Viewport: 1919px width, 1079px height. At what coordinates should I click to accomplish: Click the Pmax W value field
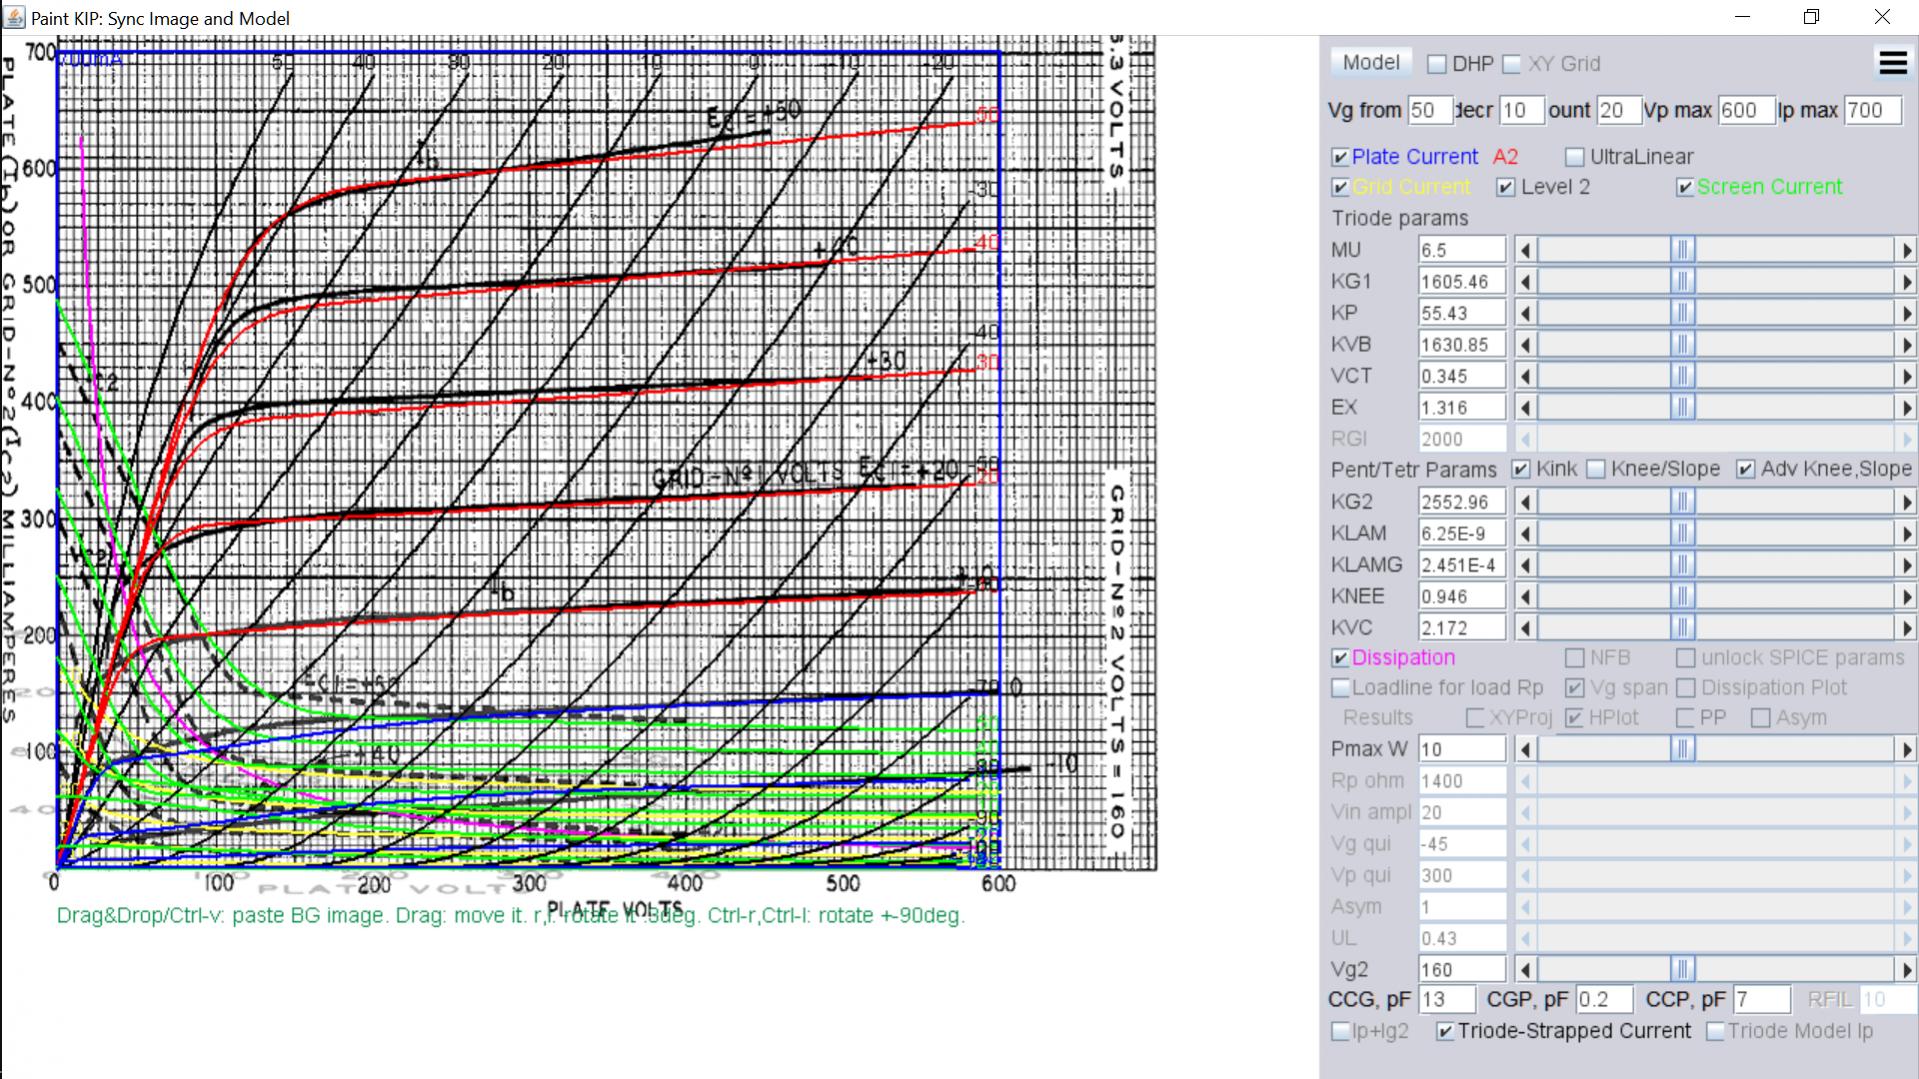(x=1462, y=749)
